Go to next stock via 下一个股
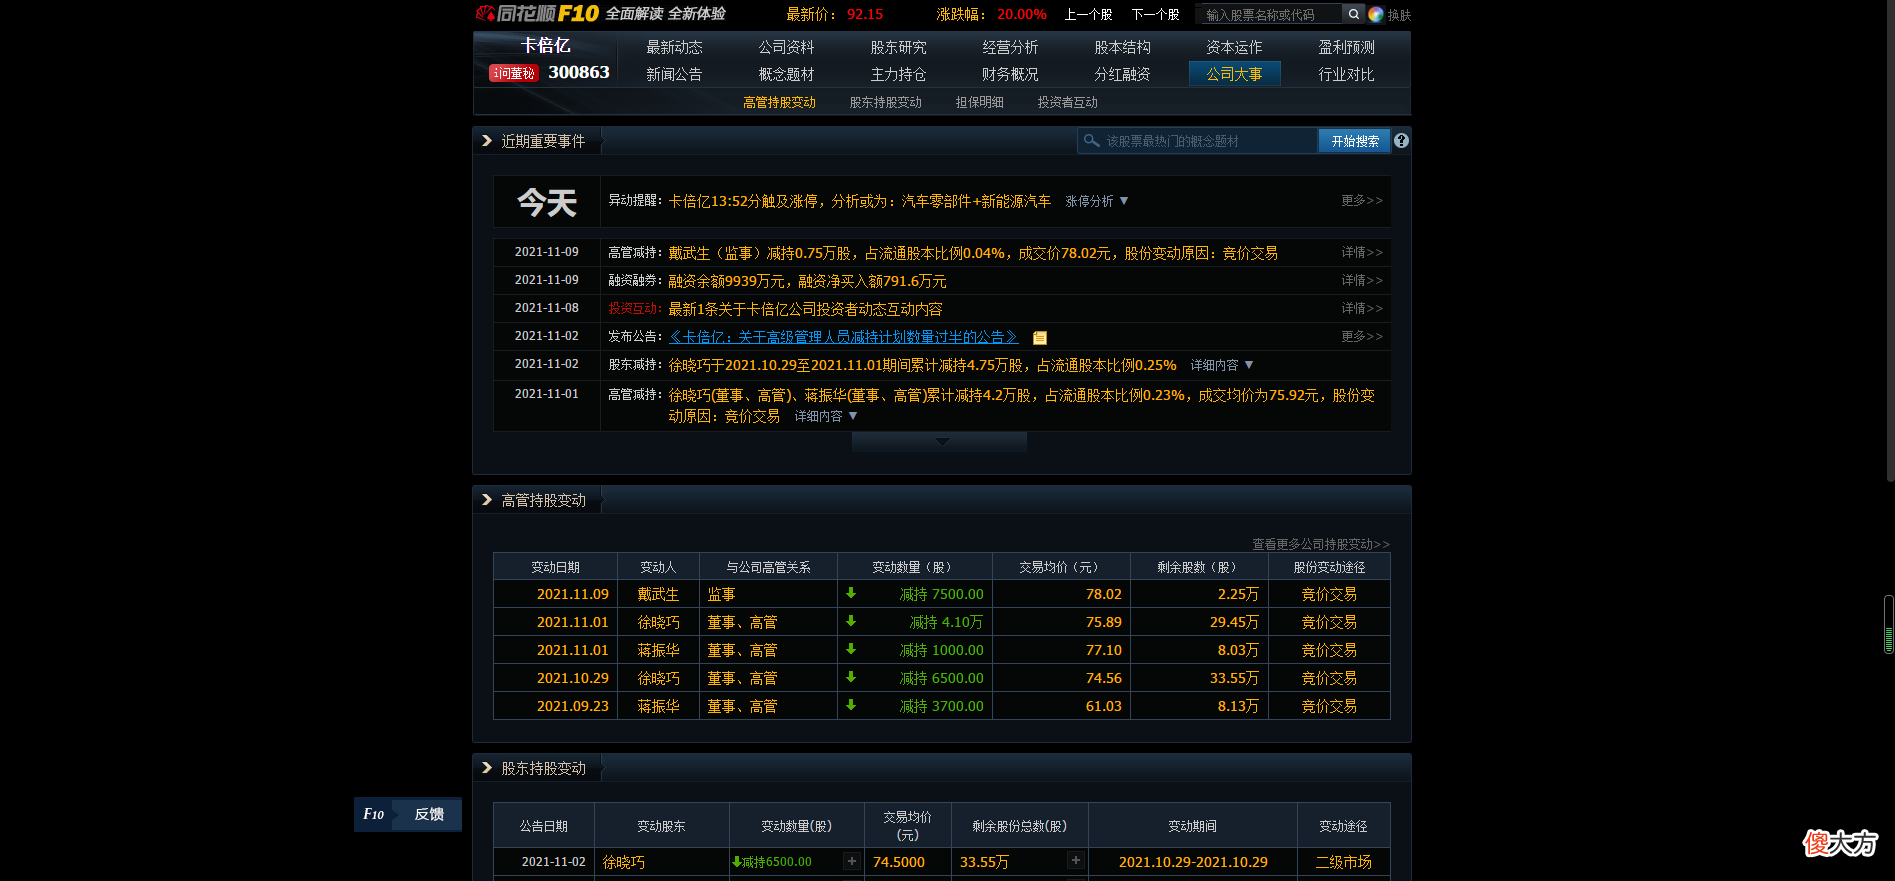 1155,14
